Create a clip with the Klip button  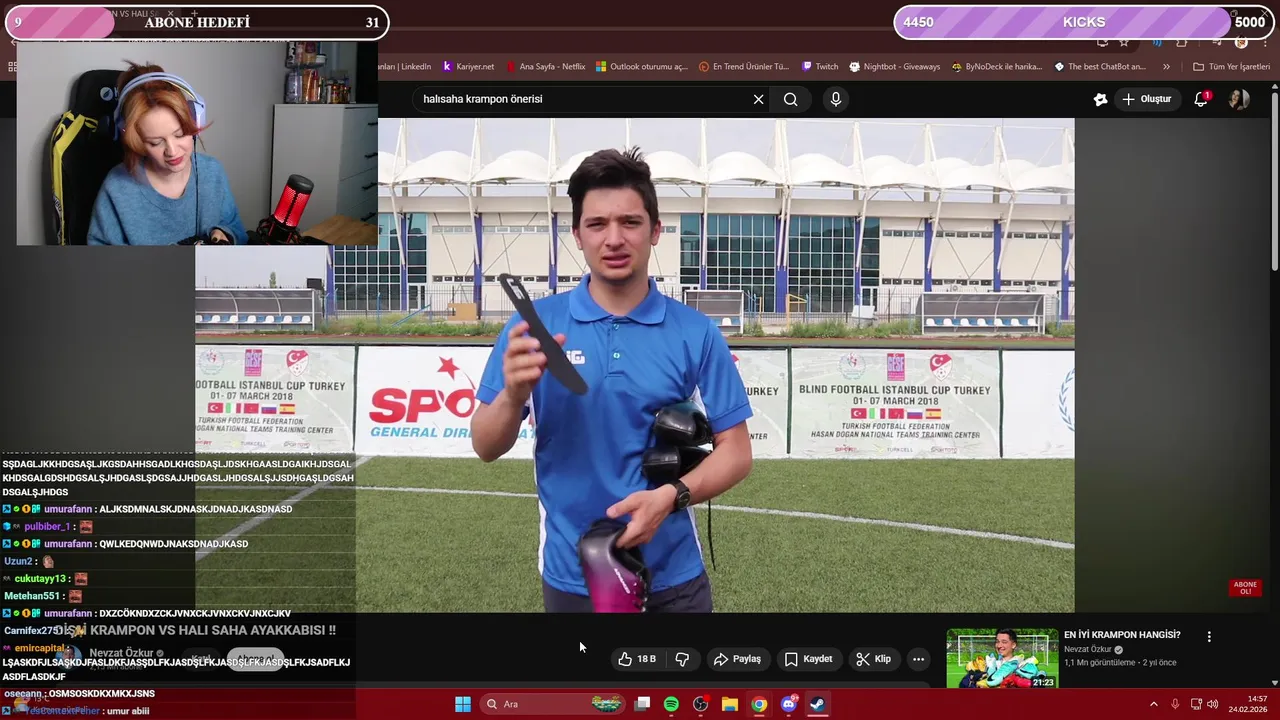tap(873, 659)
